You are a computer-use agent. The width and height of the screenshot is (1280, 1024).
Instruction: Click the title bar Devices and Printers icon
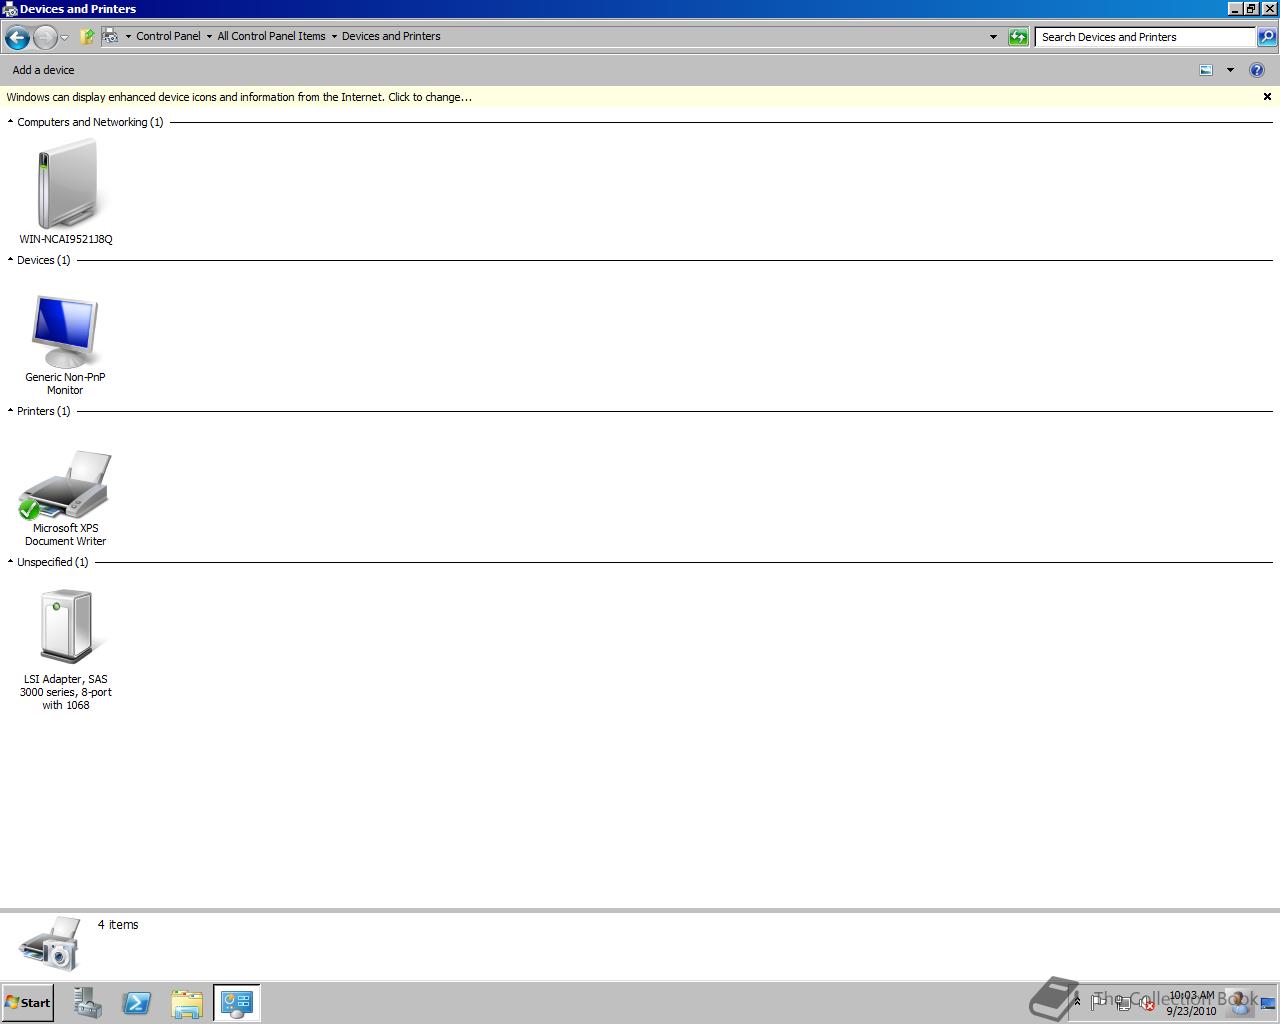coord(10,9)
